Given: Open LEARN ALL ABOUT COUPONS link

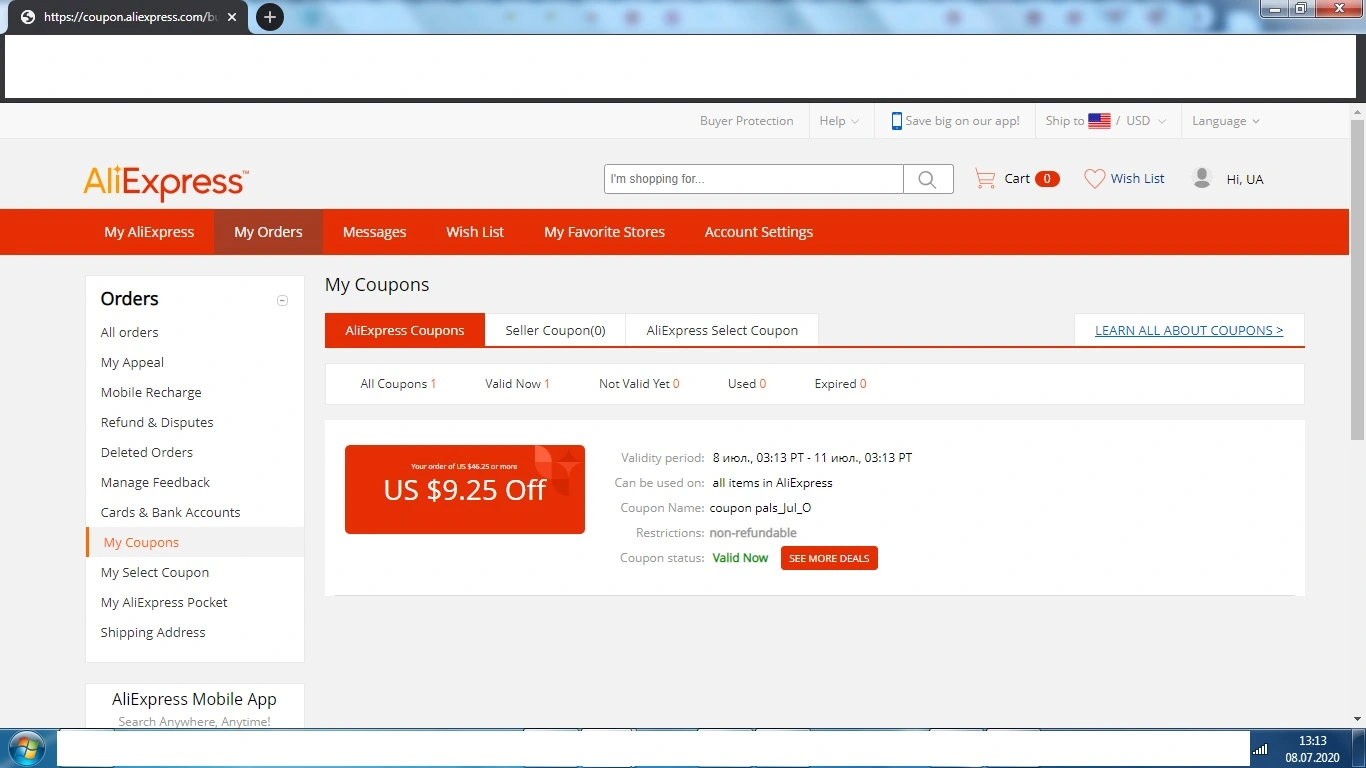Looking at the screenshot, I should 1189,330.
